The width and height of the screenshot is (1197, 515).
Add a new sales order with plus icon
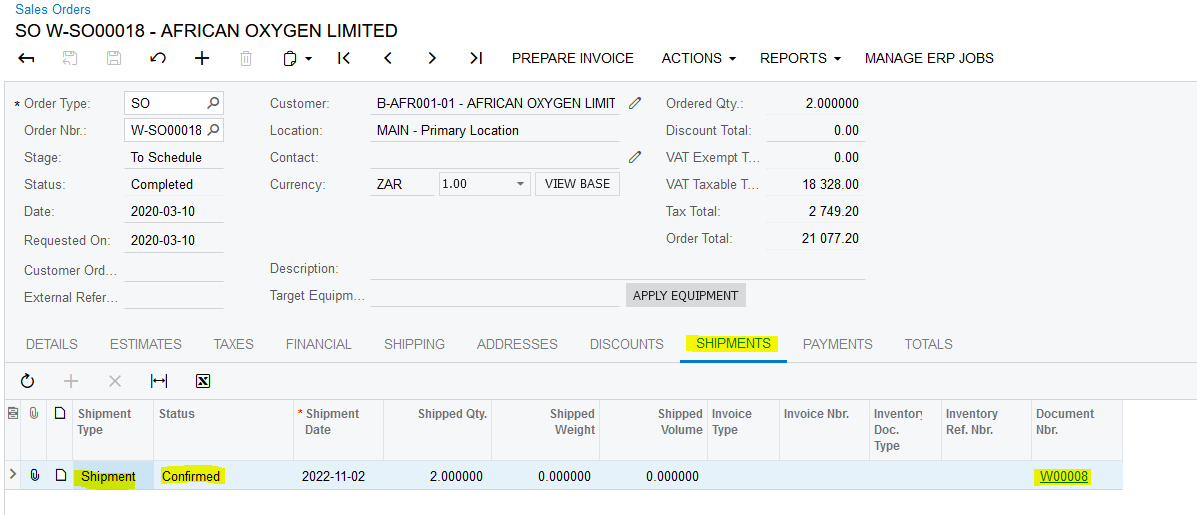202,58
